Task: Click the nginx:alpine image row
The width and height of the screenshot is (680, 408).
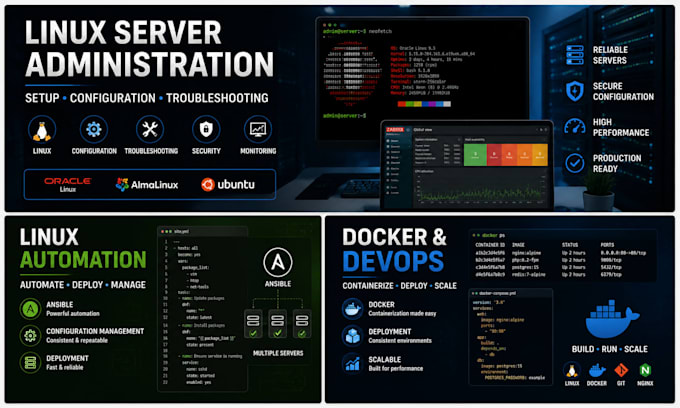Action: (x=526, y=253)
